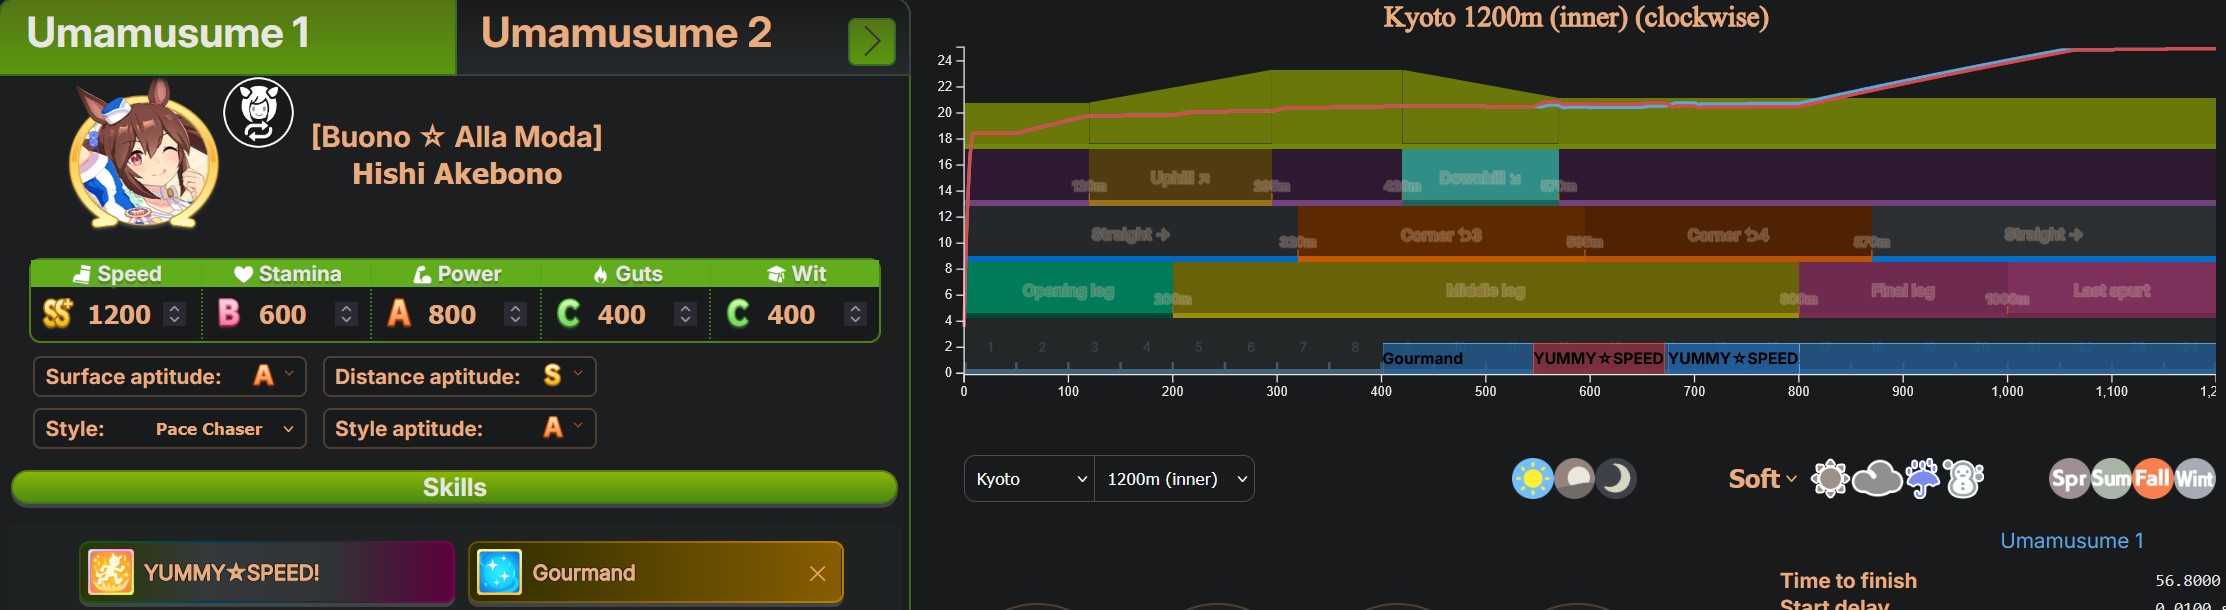
Task: Open the Surface aptitude dropdown
Action: click(170, 376)
